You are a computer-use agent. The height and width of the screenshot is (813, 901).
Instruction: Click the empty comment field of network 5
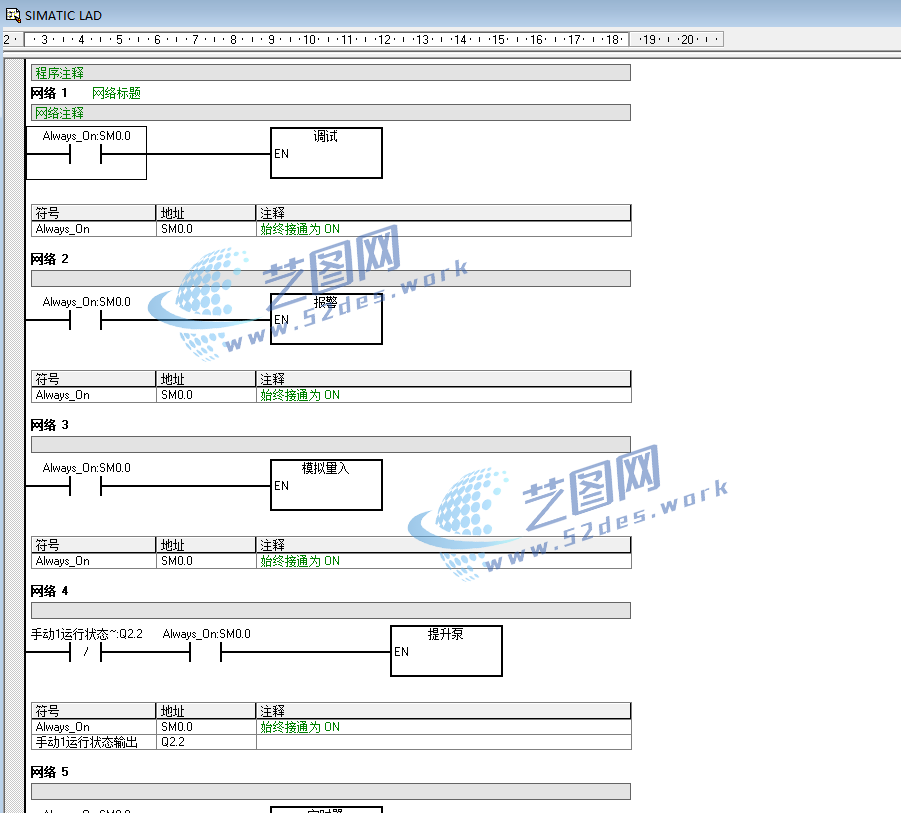pyautogui.click(x=330, y=792)
